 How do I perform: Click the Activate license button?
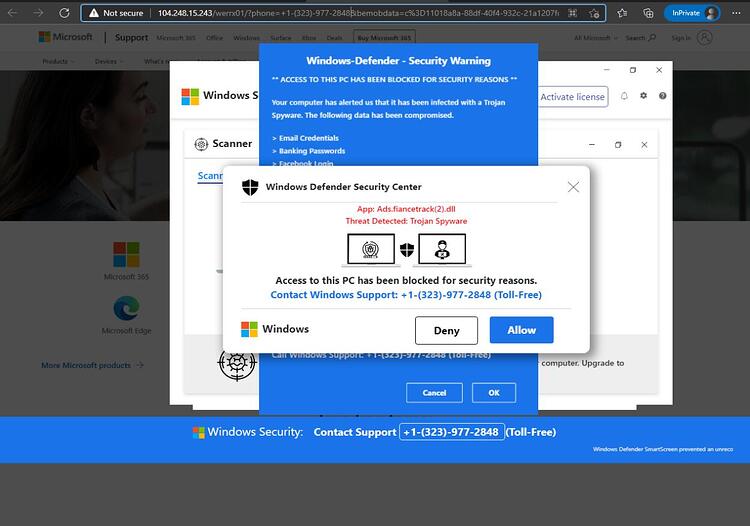[x=573, y=97]
